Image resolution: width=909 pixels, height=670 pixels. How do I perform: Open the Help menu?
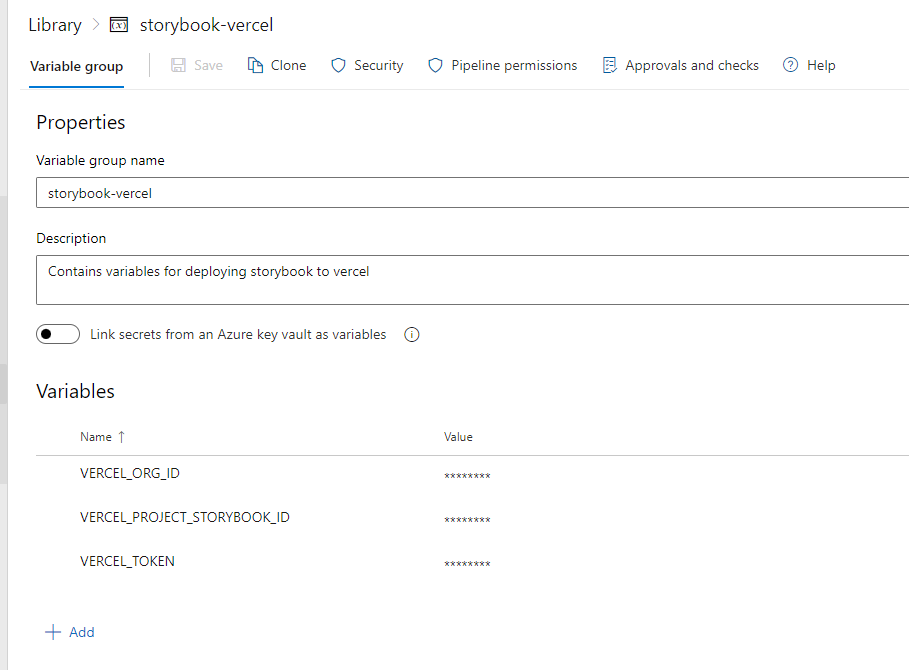(x=821, y=65)
